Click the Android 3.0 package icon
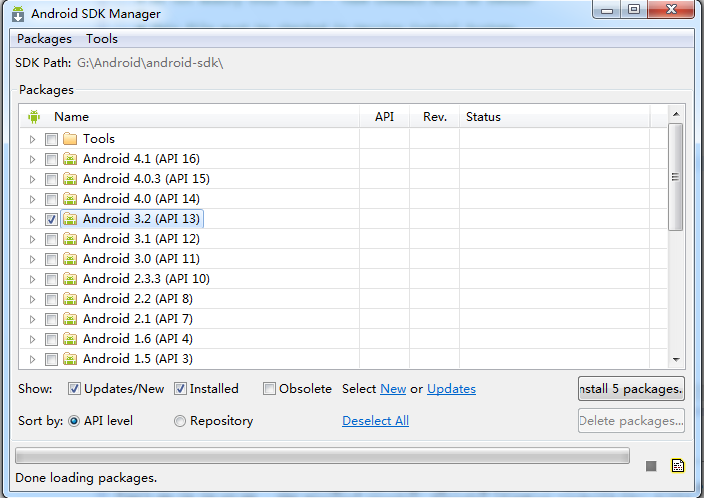 pyautogui.click(x=70, y=259)
